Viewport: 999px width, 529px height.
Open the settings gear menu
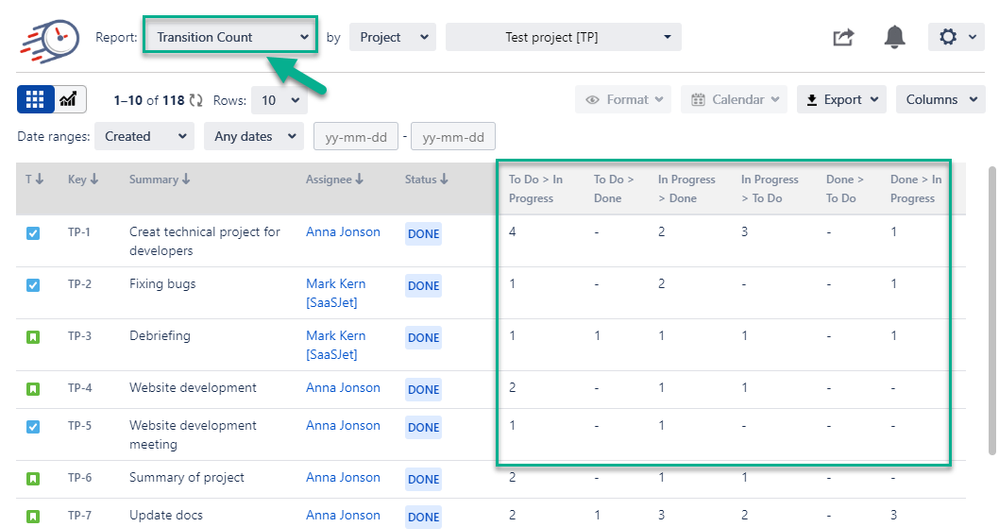tap(956, 37)
